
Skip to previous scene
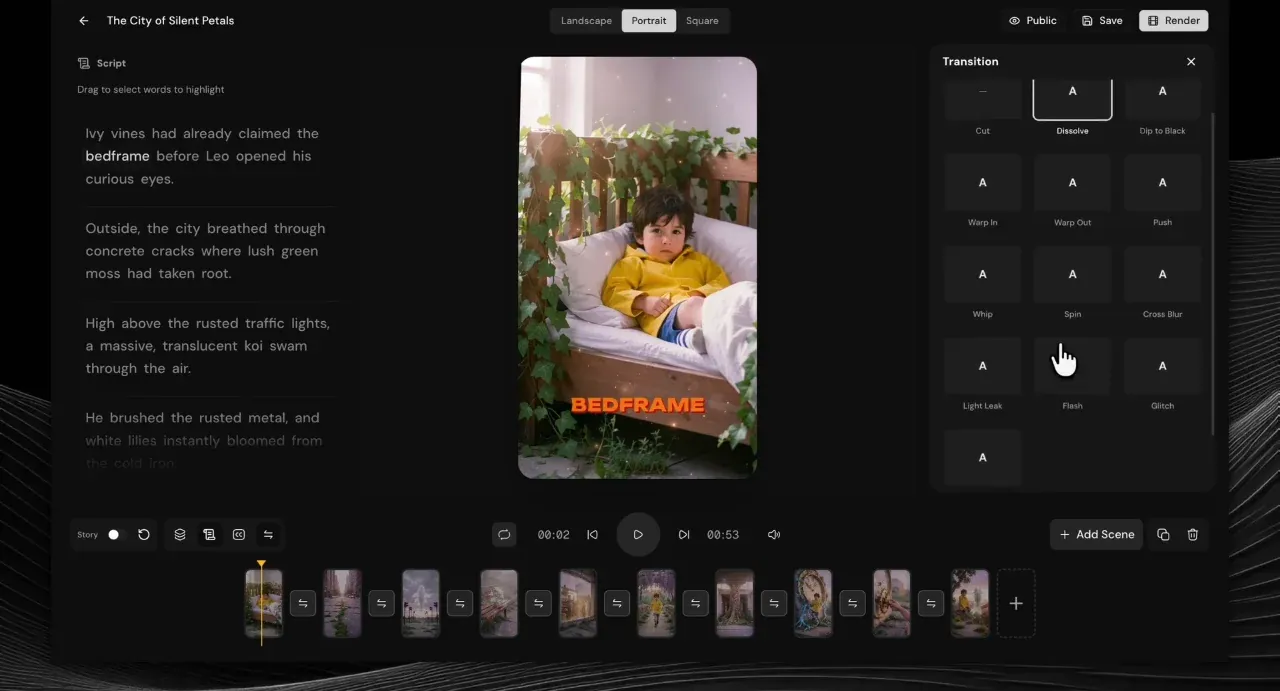[x=592, y=535]
